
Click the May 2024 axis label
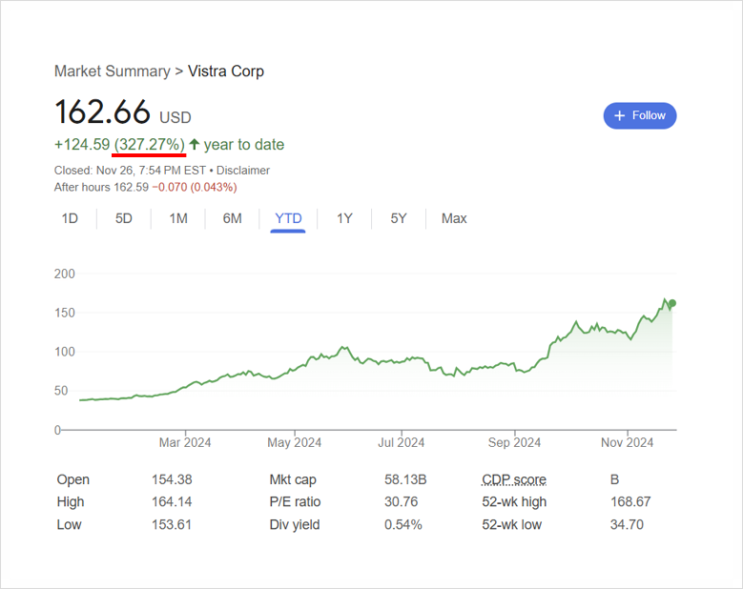(294, 443)
